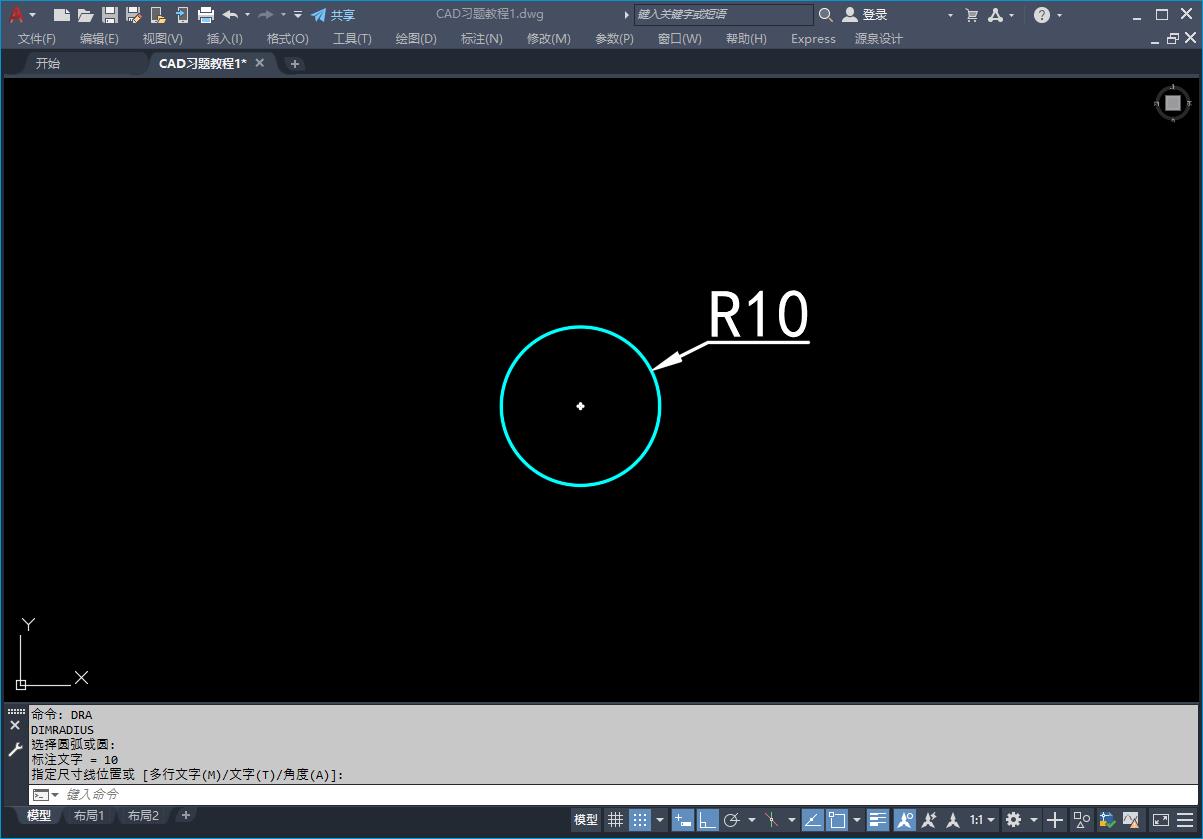The height and width of the screenshot is (839, 1203).
Task: Click the Redo arrow icon
Action: [266, 15]
